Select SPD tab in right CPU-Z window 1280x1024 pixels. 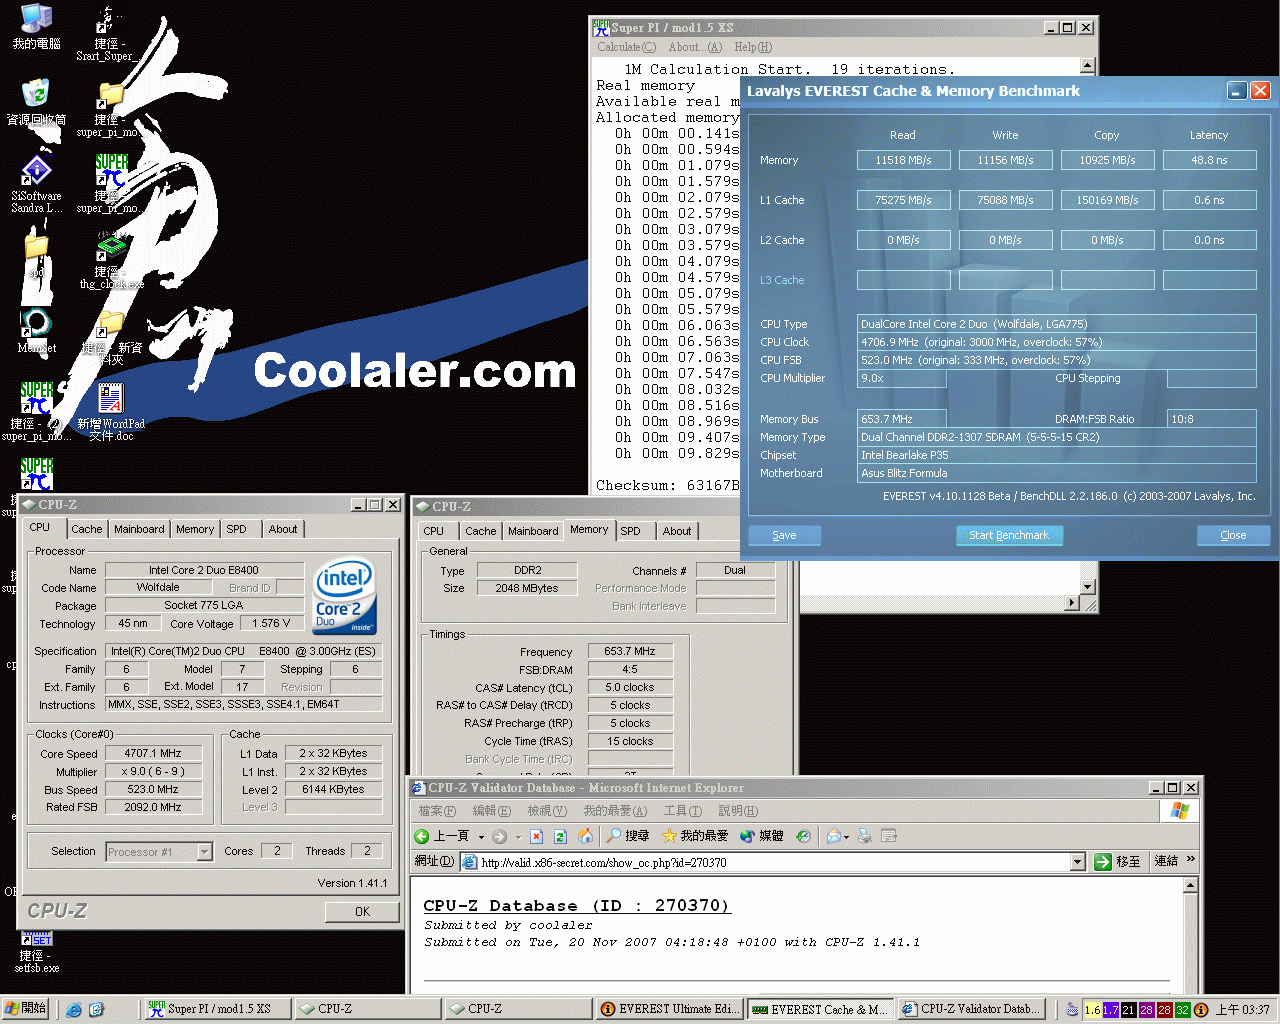[630, 531]
